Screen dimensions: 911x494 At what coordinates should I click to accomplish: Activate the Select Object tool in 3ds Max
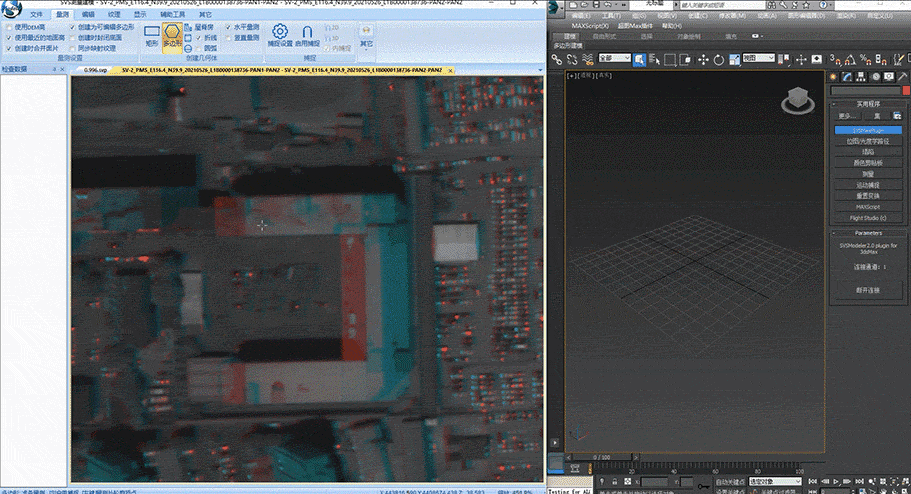point(641,58)
